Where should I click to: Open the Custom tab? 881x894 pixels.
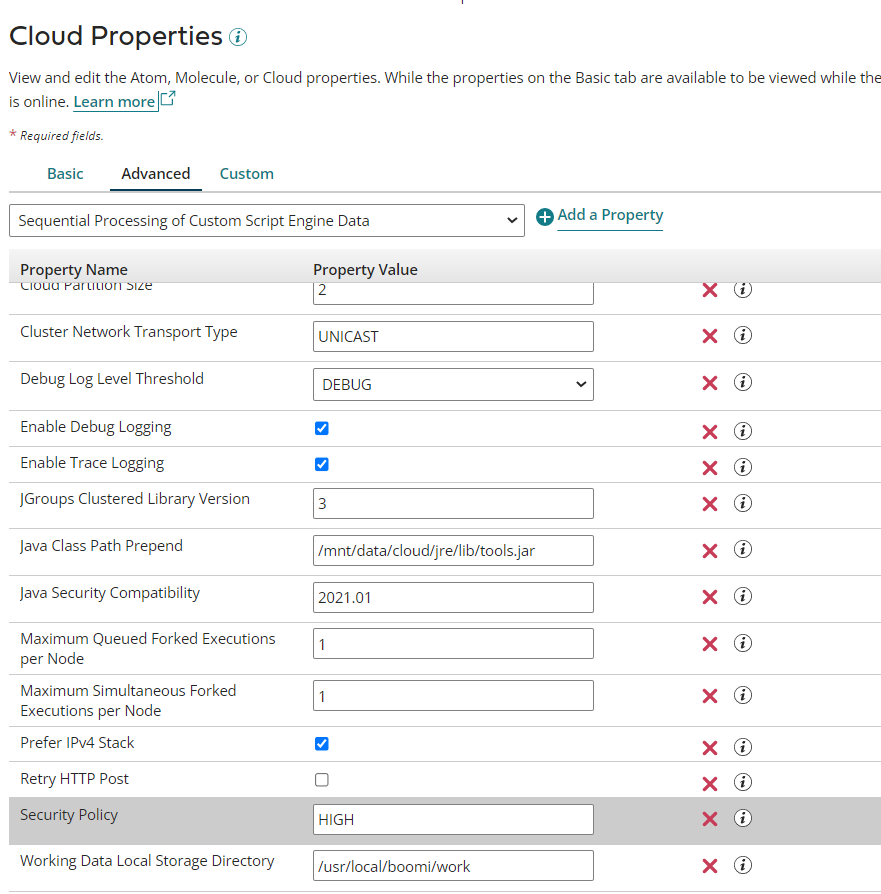pos(246,174)
